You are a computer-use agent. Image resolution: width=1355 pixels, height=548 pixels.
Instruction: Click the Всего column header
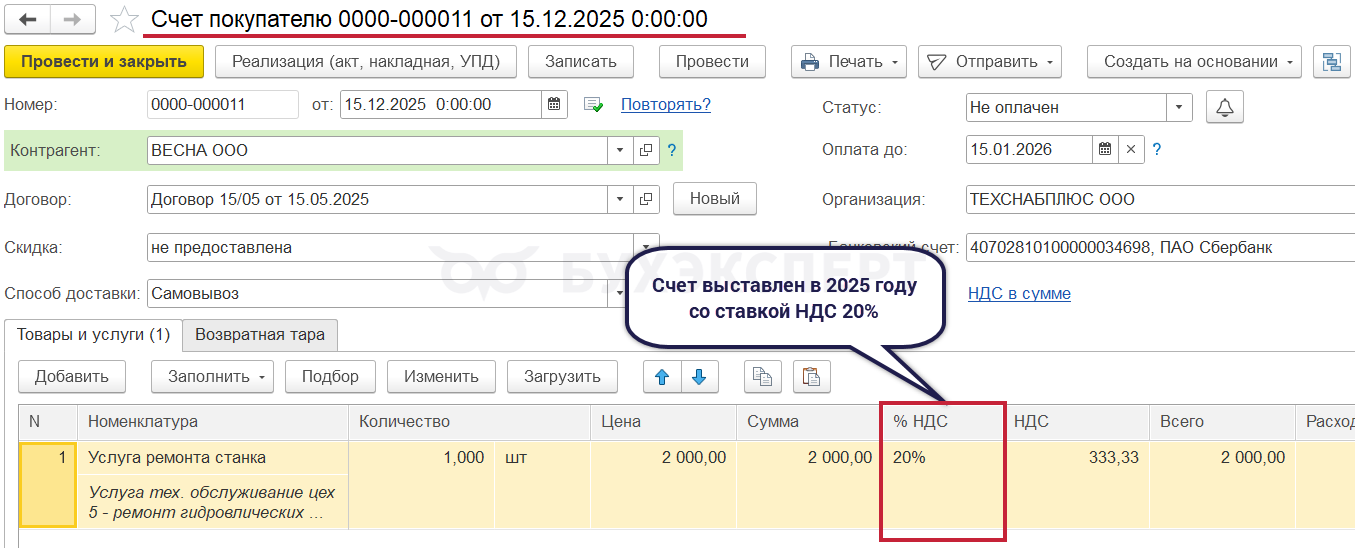1222,422
